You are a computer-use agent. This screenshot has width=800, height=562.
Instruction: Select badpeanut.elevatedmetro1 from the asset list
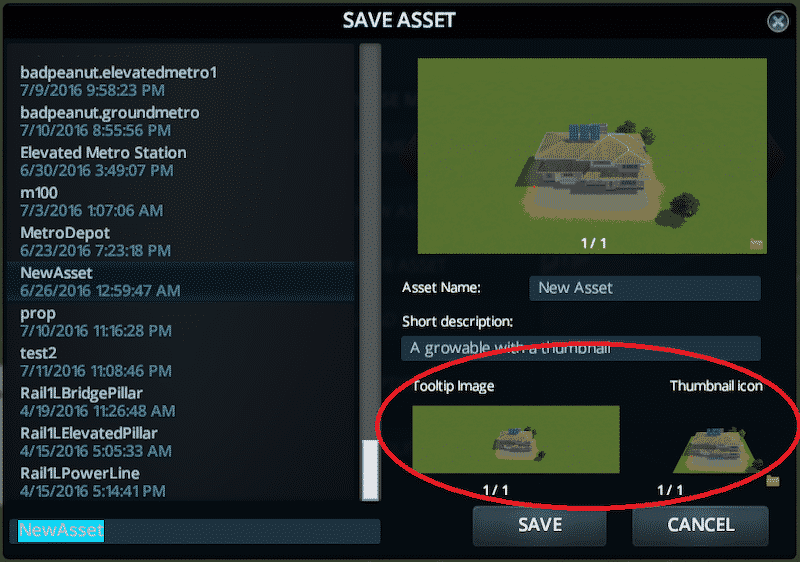point(181,81)
